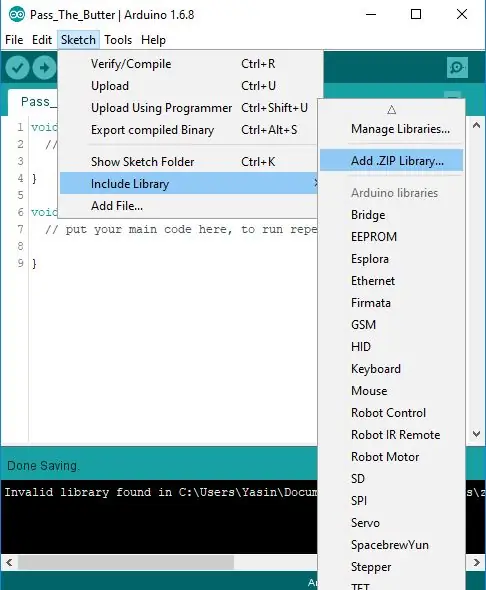Viewport: 486px width, 590px height.
Task: Include the Stepper library
Action: tap(391, 567)
